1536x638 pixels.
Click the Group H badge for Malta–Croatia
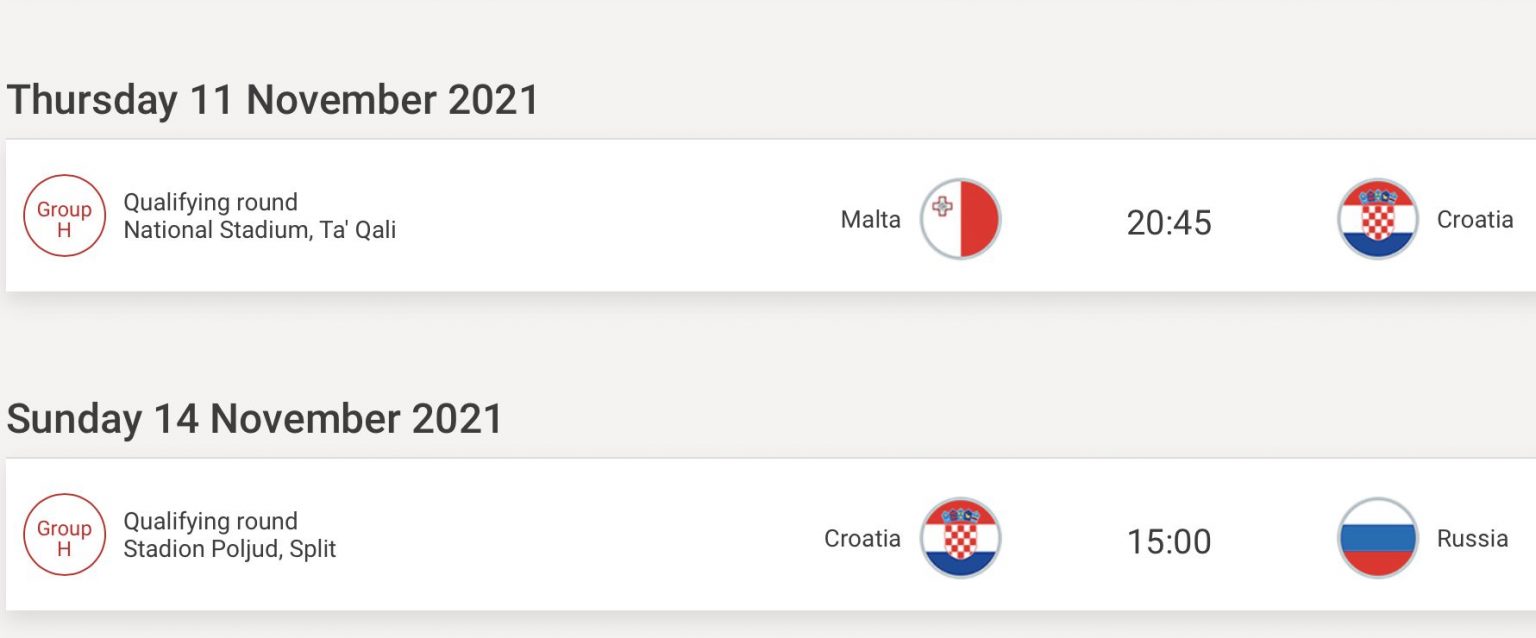64,216
